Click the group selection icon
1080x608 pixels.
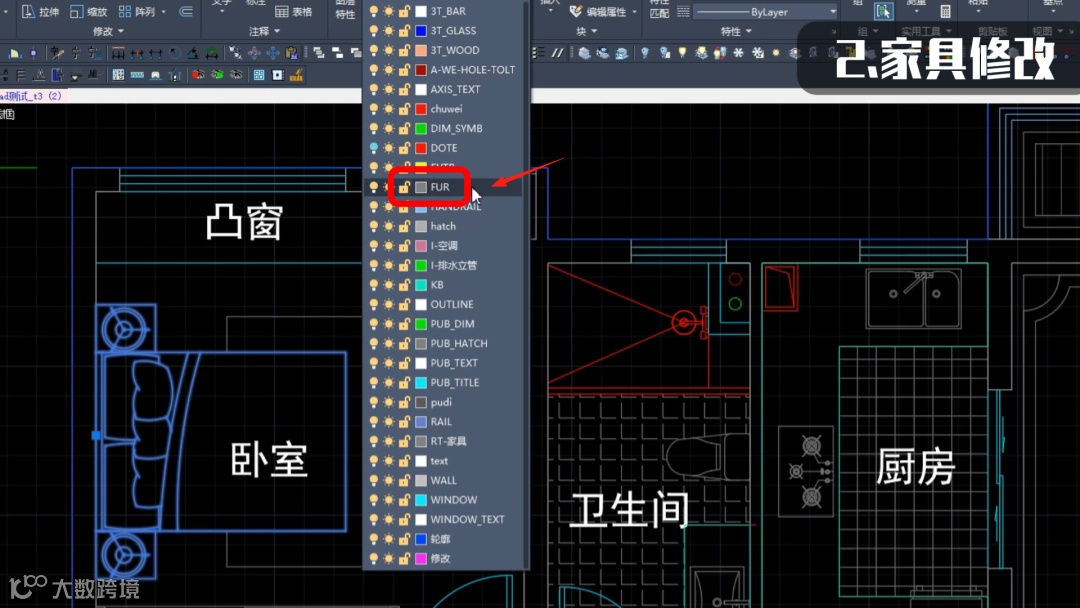883,11
